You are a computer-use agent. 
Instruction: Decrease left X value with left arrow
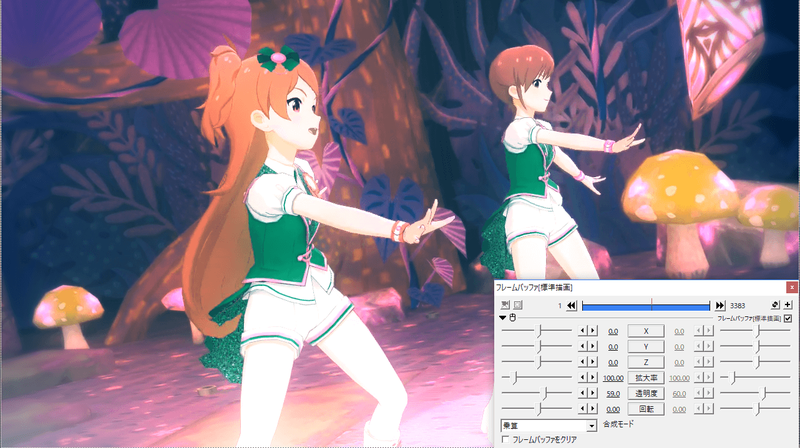pyautogui.click(x=583, y=331)
